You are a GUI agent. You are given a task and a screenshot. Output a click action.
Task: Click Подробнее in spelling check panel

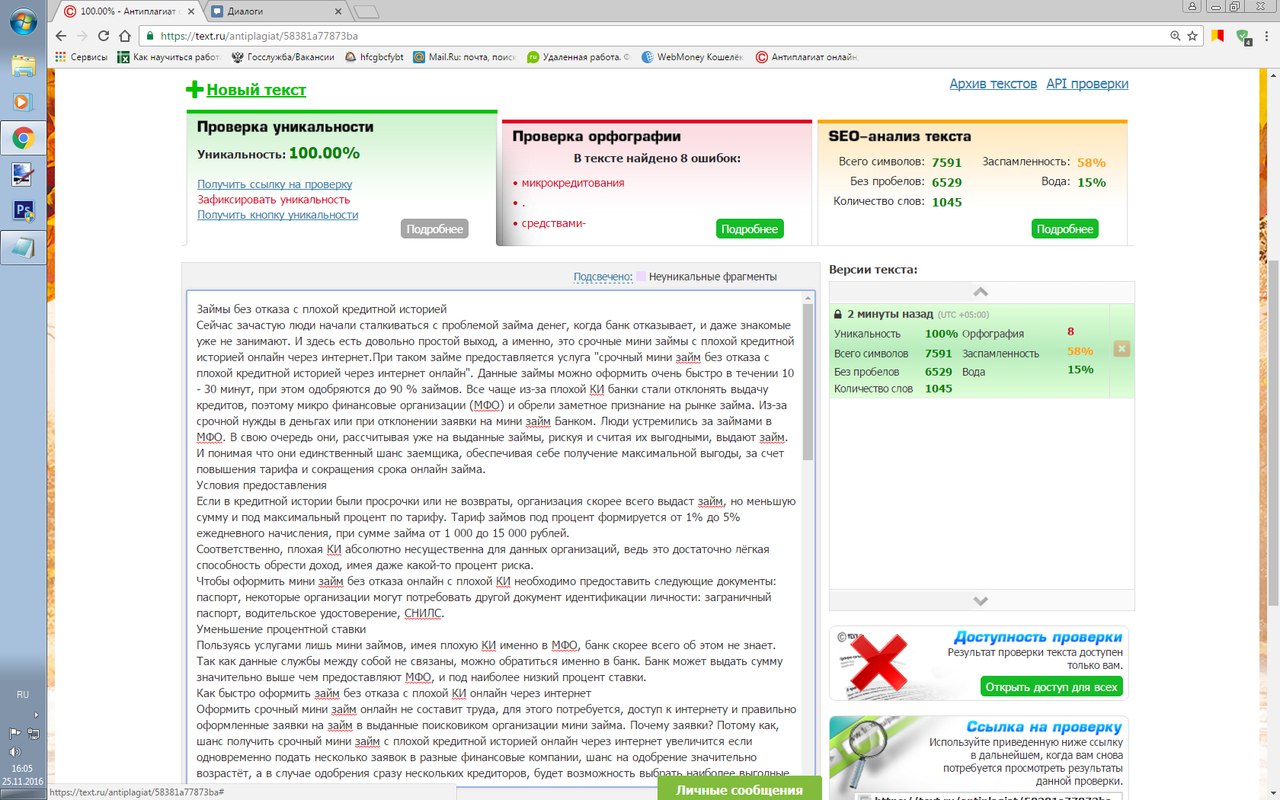(750, 229)
